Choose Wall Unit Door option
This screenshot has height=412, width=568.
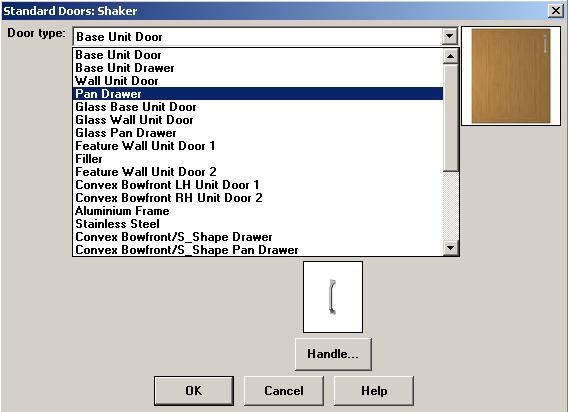pos(258,81)
